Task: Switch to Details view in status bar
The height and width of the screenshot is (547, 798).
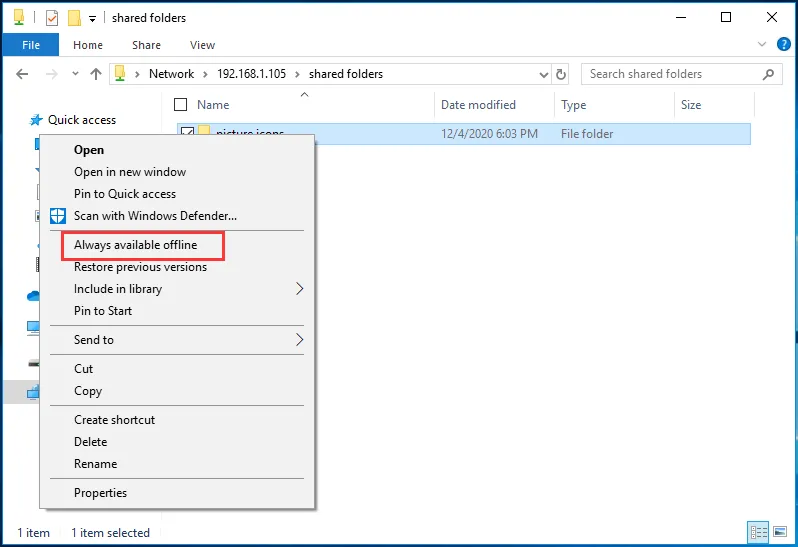Action: click(x=758, y=532)
